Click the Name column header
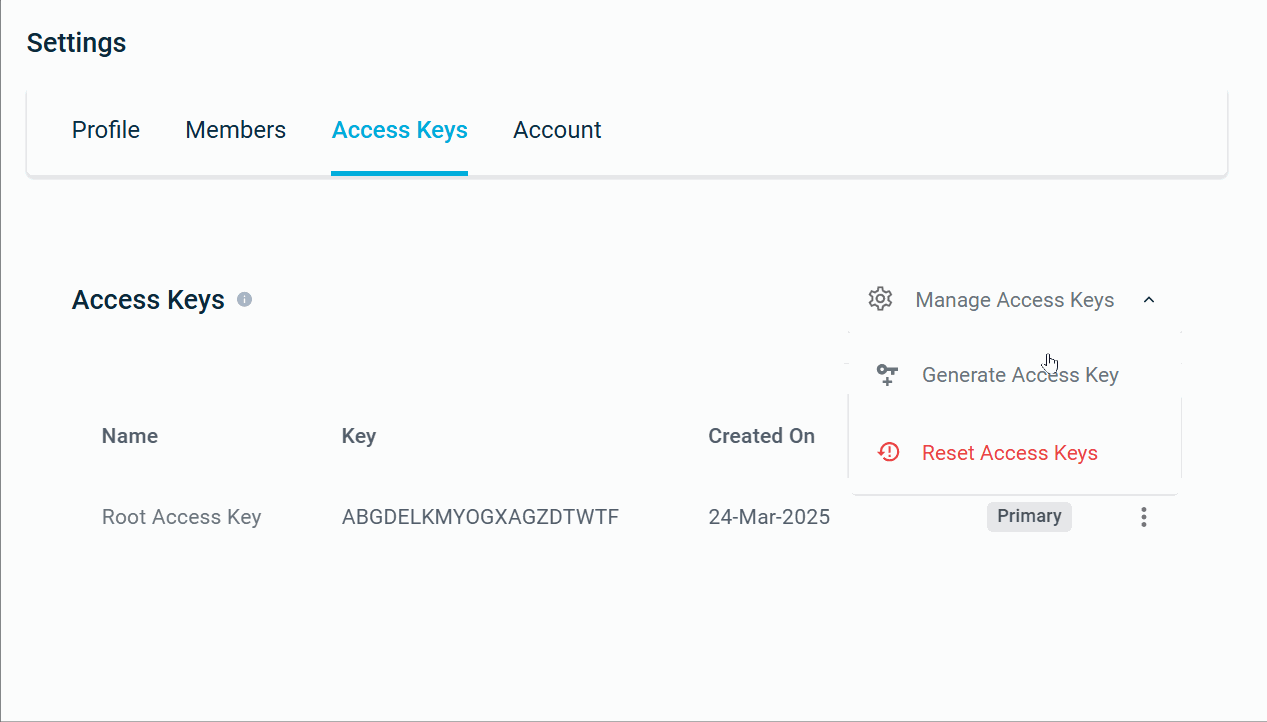Screen dimensions: 1267x722 pos(130,436)
